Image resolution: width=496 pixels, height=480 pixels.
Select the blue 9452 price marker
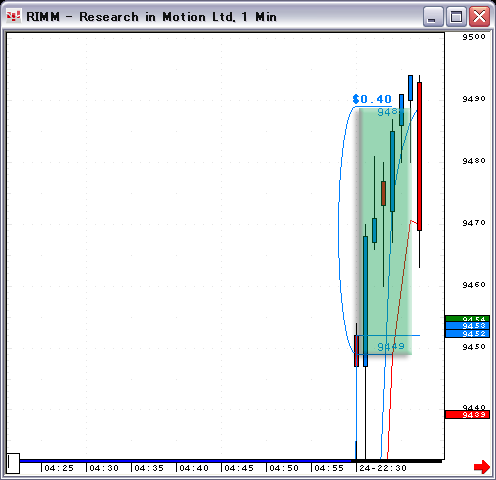(467, 334)
